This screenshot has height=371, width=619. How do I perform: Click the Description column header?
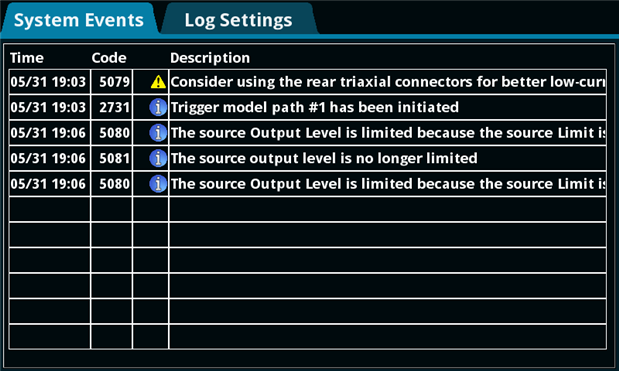coord(210,58)
